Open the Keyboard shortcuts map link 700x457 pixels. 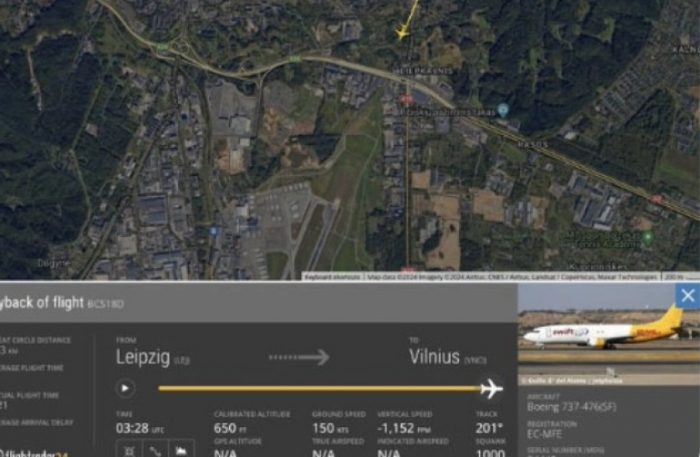coord(333,277)
